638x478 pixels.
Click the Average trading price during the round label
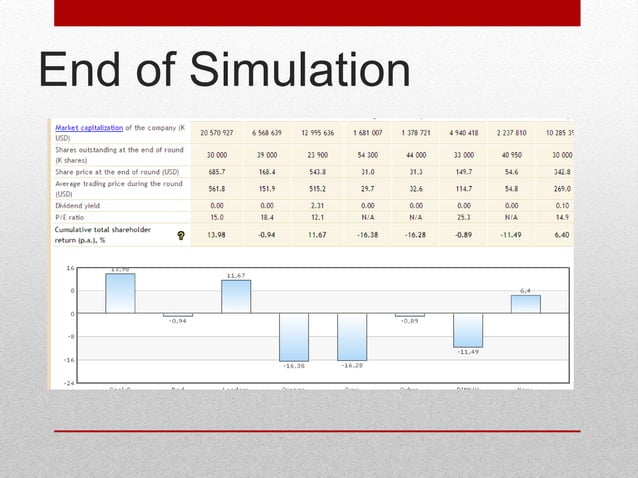click(119, 189)
